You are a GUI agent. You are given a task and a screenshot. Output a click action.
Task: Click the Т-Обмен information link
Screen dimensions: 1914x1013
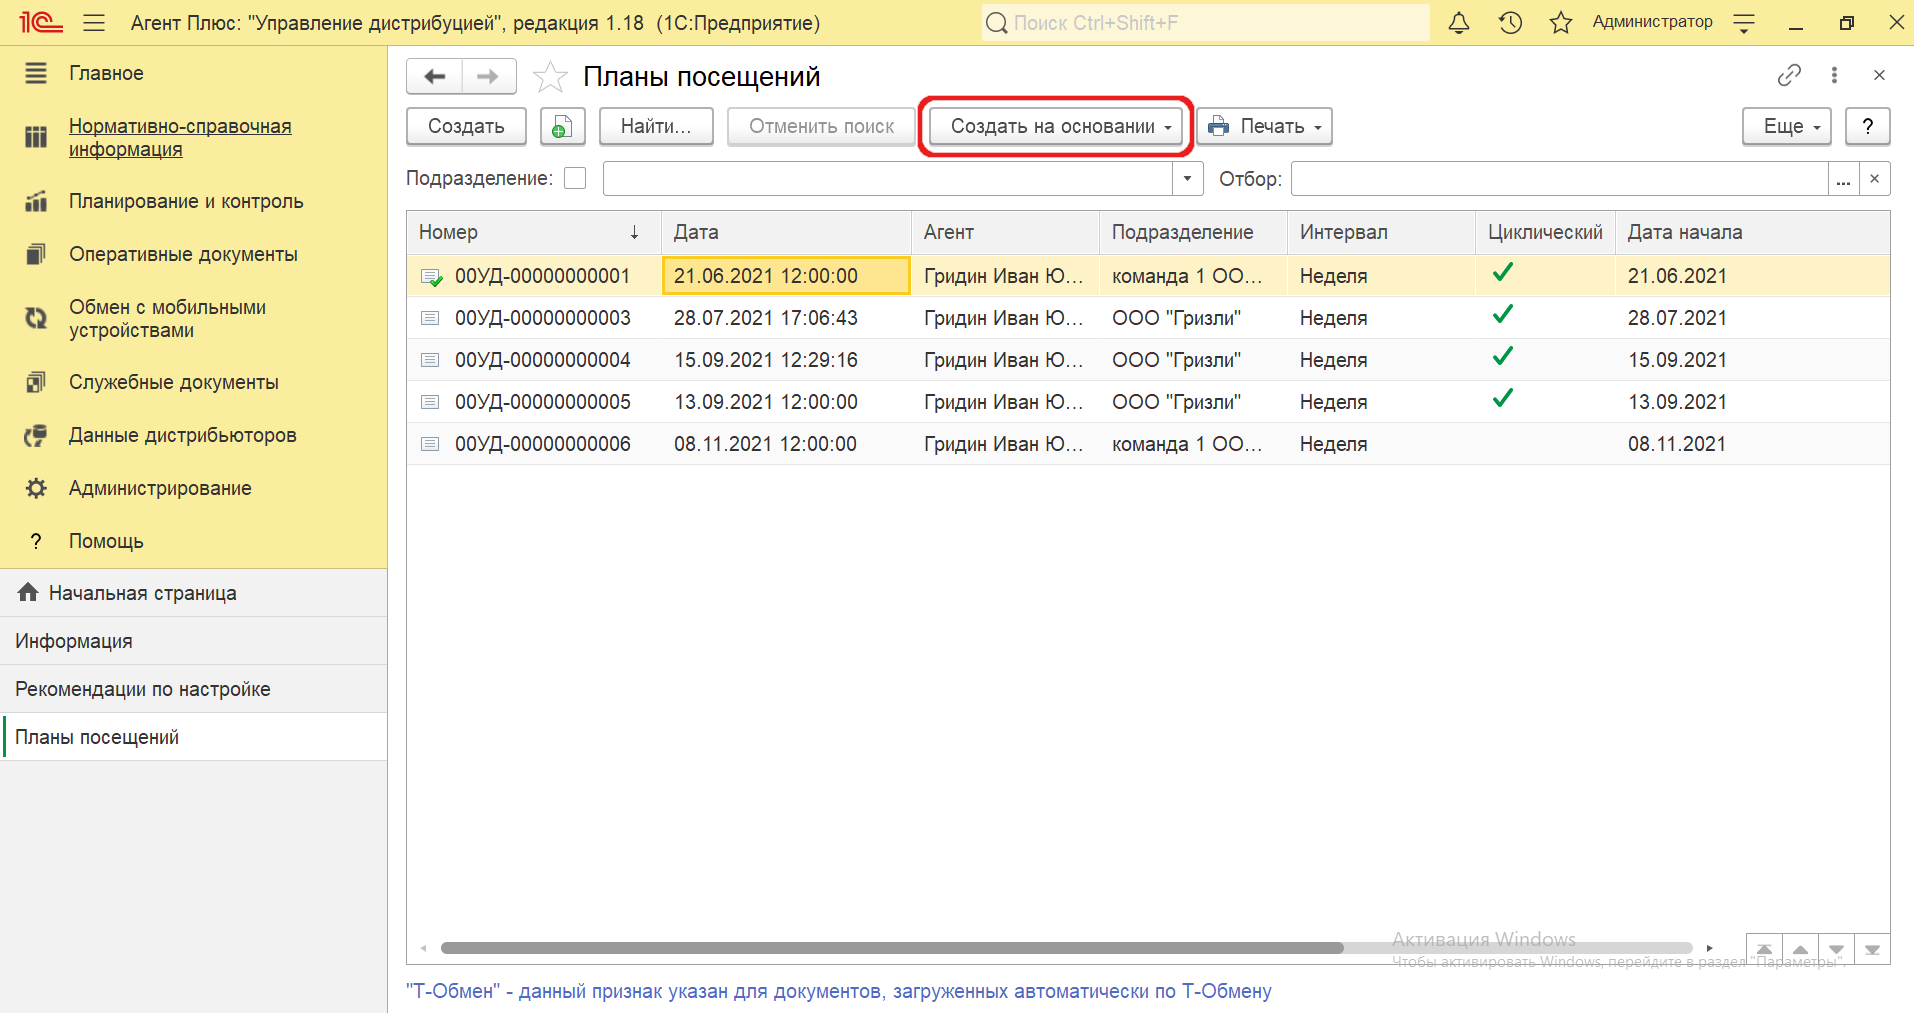pyautogui.click(x=838, y=991)
